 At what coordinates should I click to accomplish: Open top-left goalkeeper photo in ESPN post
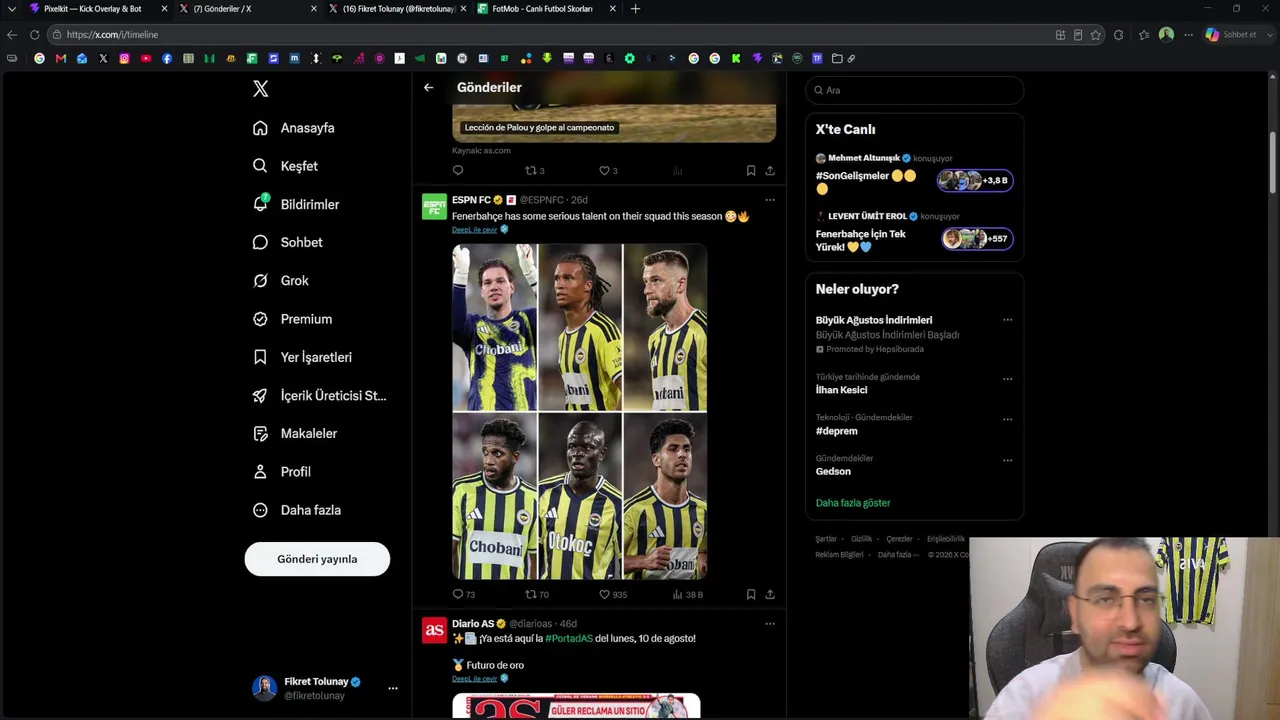pos(494,327)
